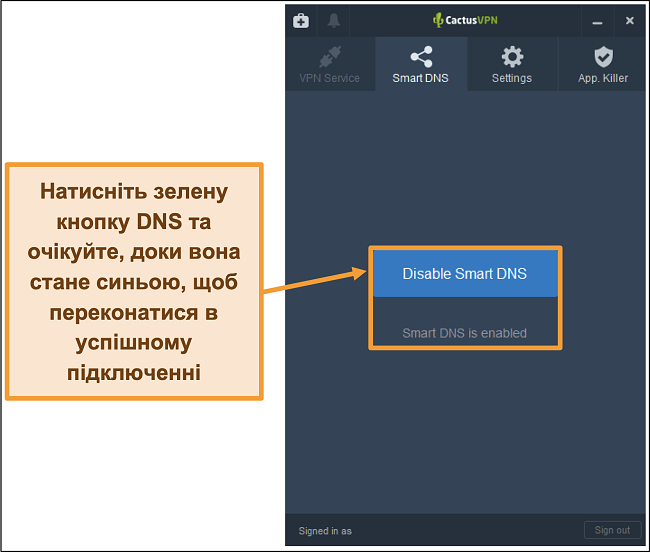Click the Disable Smart DNS button
Viewport: 650px width, 552px height.
(x=465, y=274)
